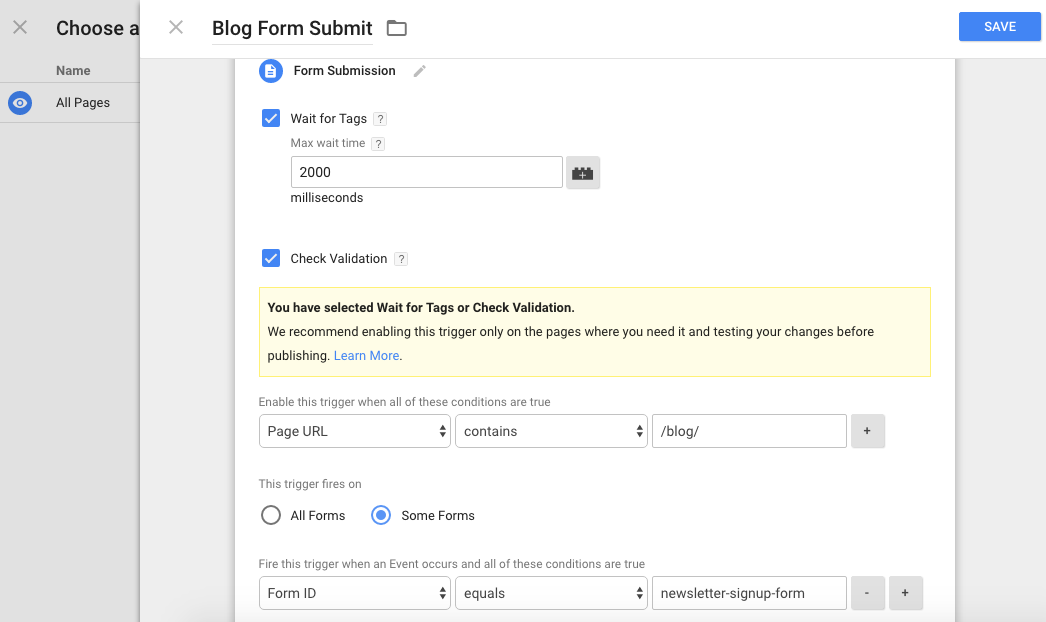Screen dimensions: 1046x622
Task: Follow the Learn More link
Action: coord(366,356)
